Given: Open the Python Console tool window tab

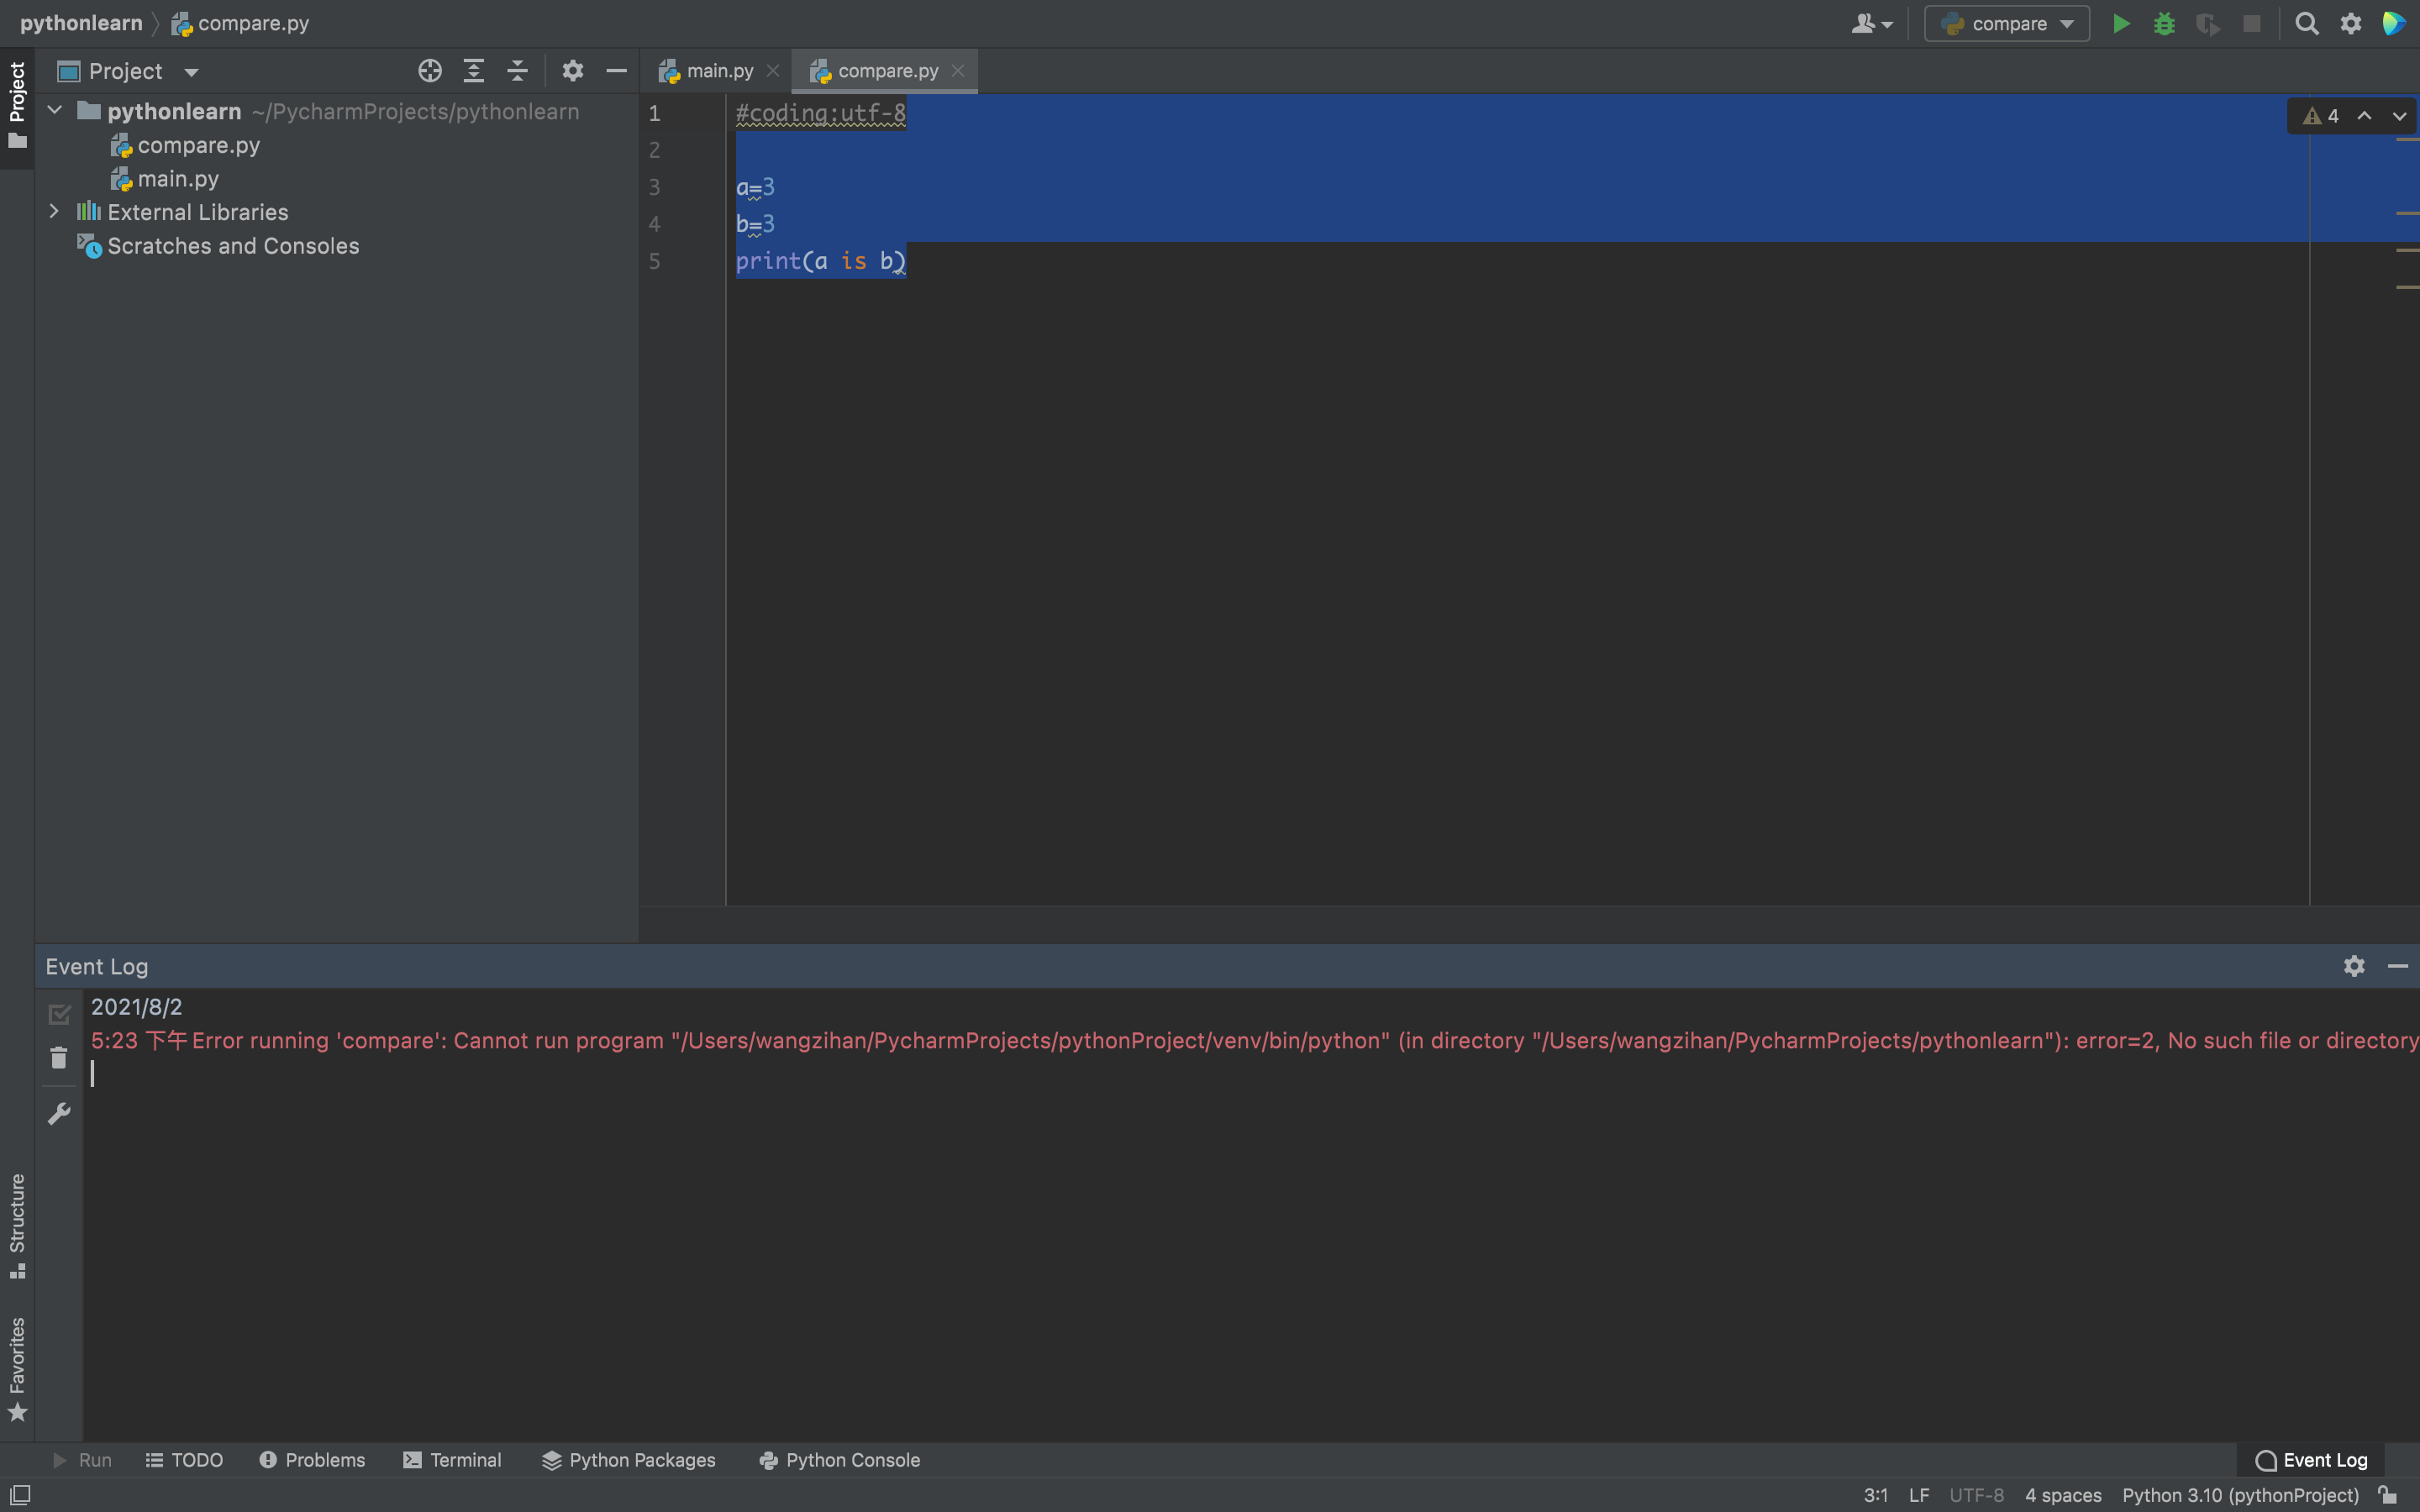Looking at the screenshot, I should click(x=840, y=1460).
